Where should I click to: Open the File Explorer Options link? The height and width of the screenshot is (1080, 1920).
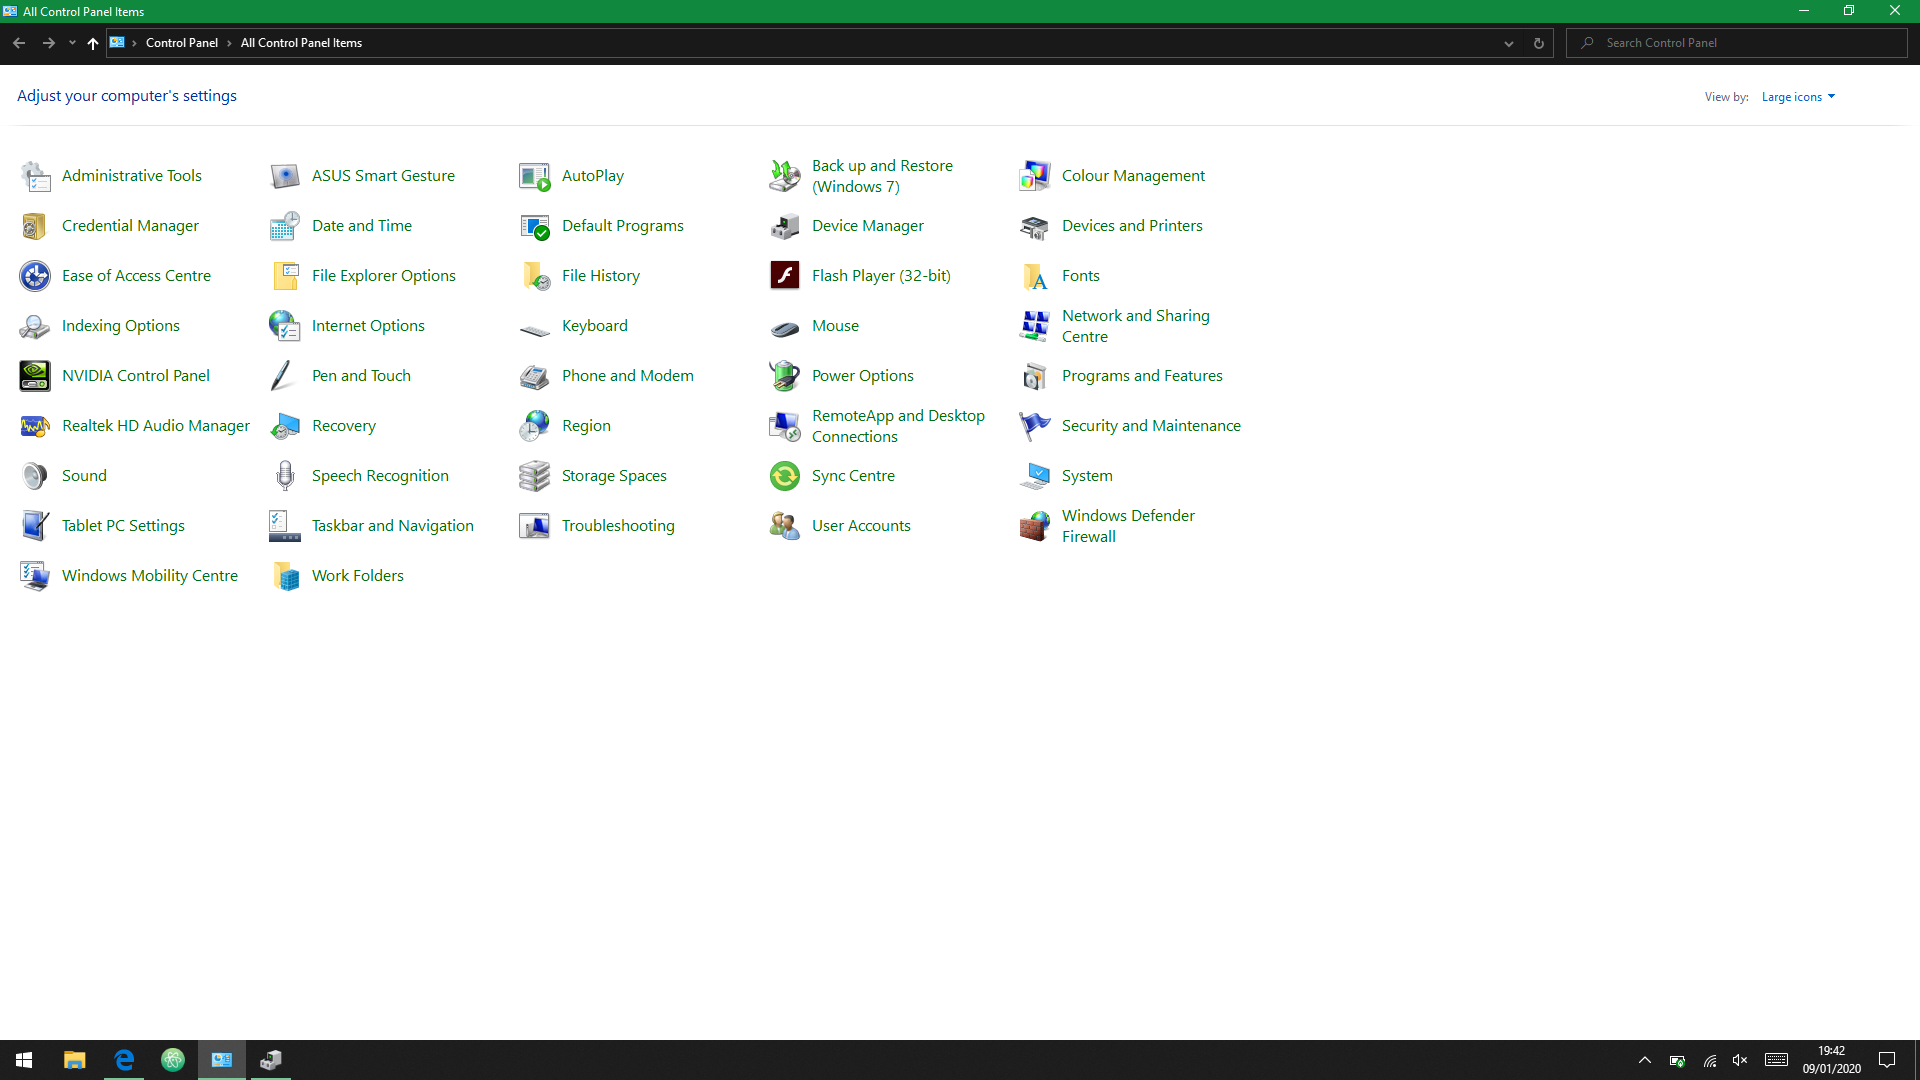pyautogui.click(x=383, y=276)
